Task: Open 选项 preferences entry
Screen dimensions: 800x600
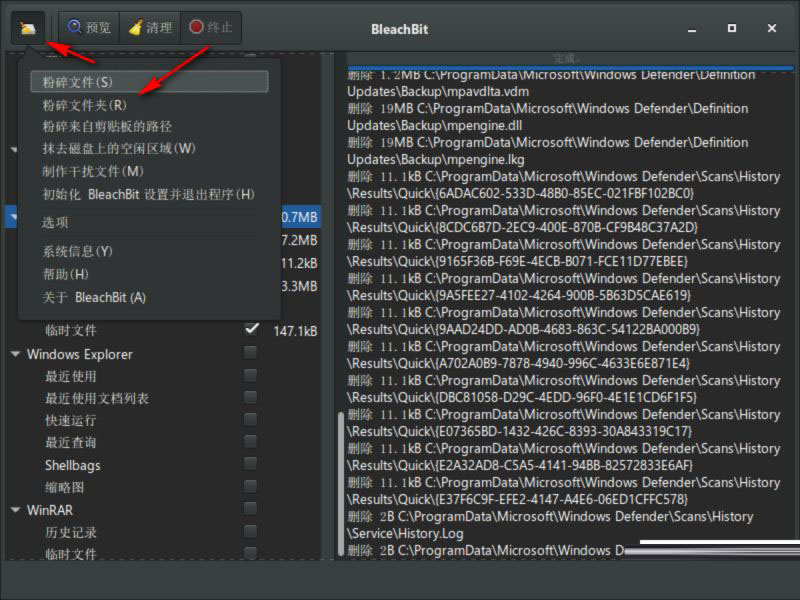Action: click(x=149, y=222)
